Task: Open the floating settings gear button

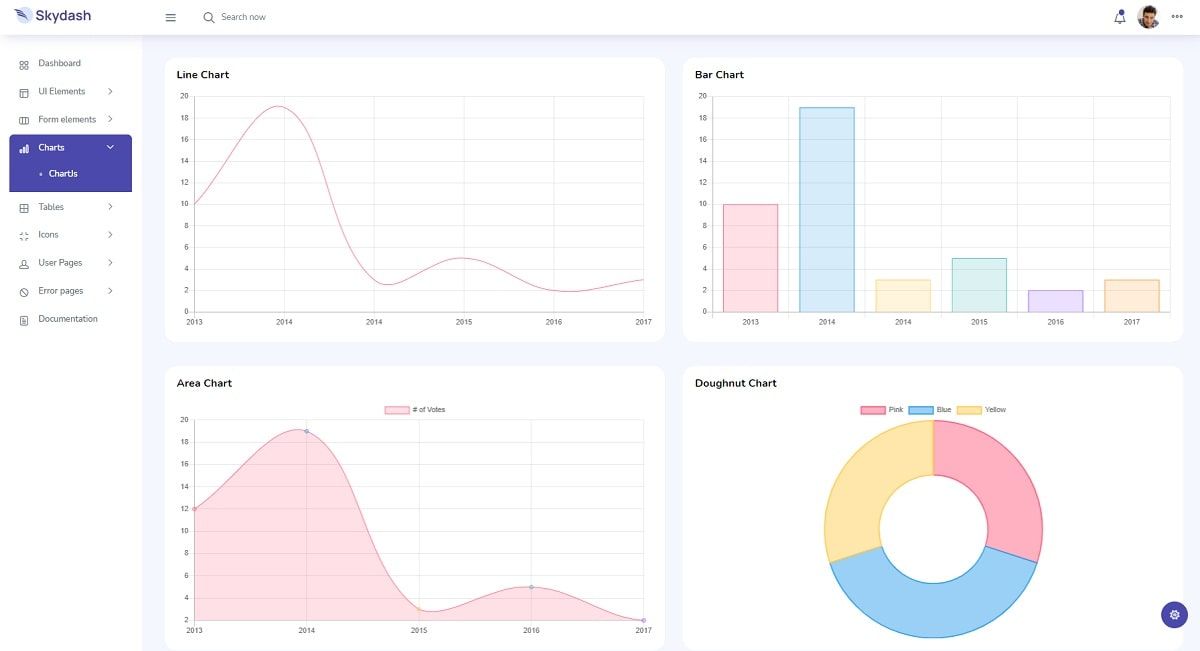Action: pos(1173,614)
